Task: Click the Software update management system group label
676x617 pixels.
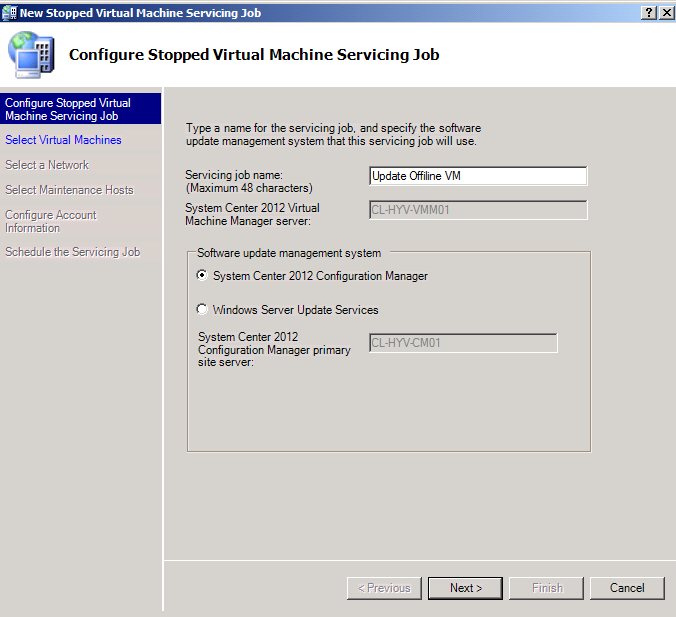Action: coord(289,253)
